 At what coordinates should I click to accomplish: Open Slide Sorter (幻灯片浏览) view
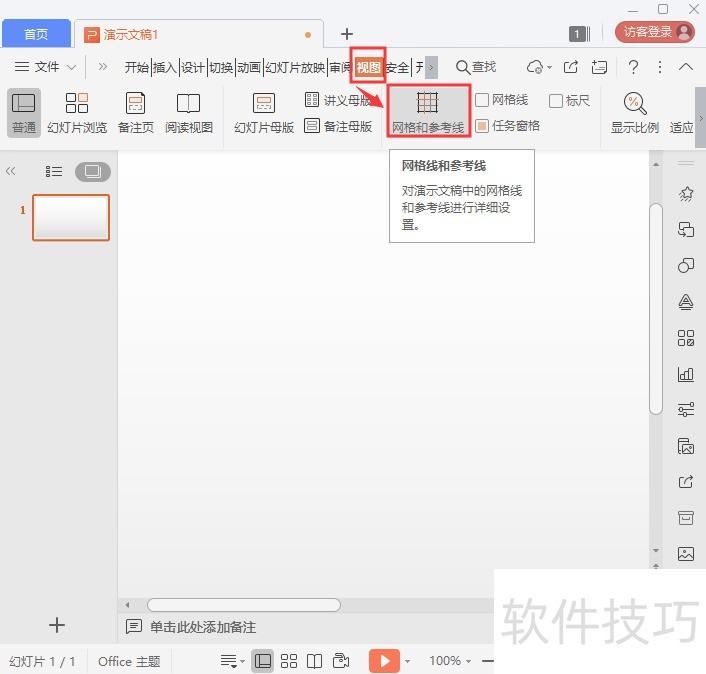click(x=77, y=113)
